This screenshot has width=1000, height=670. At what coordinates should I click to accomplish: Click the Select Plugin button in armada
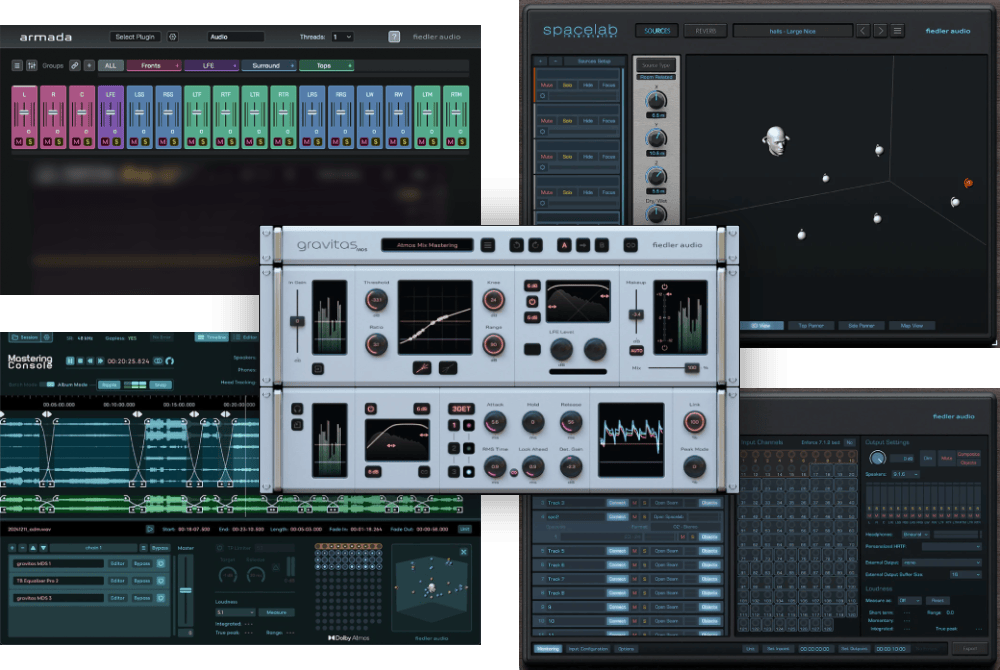[135, 37]
